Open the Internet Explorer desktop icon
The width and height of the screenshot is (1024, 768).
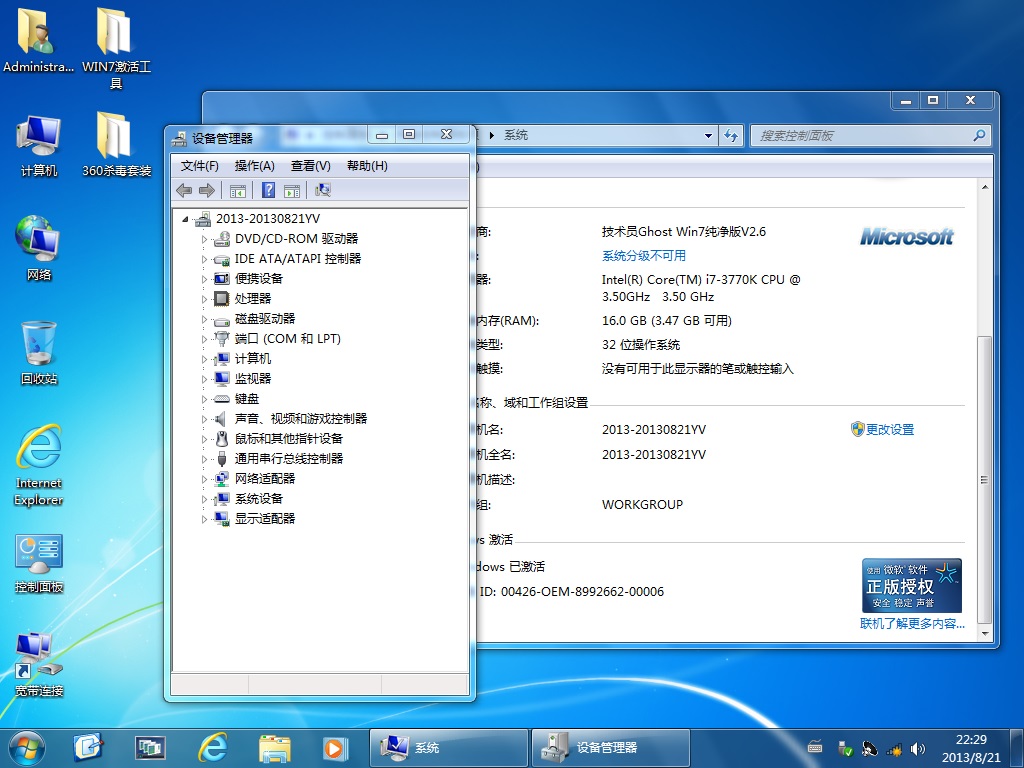click(39, 465)
